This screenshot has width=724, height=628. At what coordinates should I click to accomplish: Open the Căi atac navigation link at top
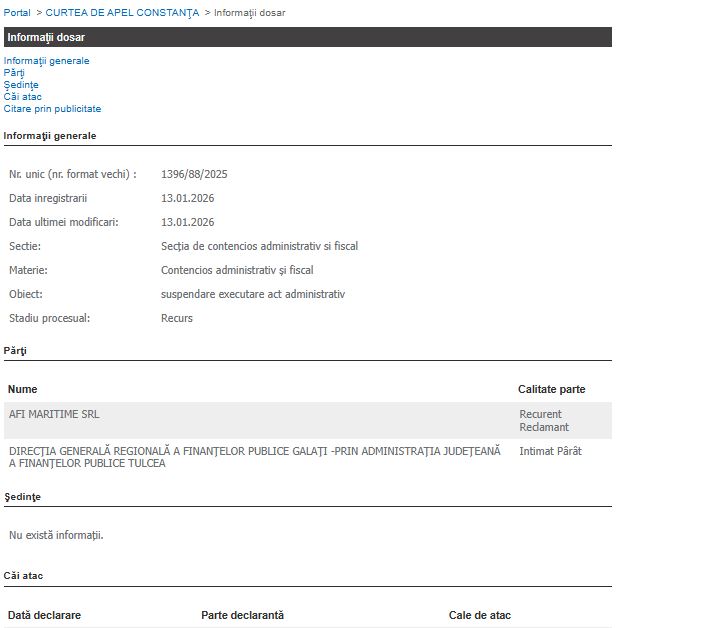[23, 97]
